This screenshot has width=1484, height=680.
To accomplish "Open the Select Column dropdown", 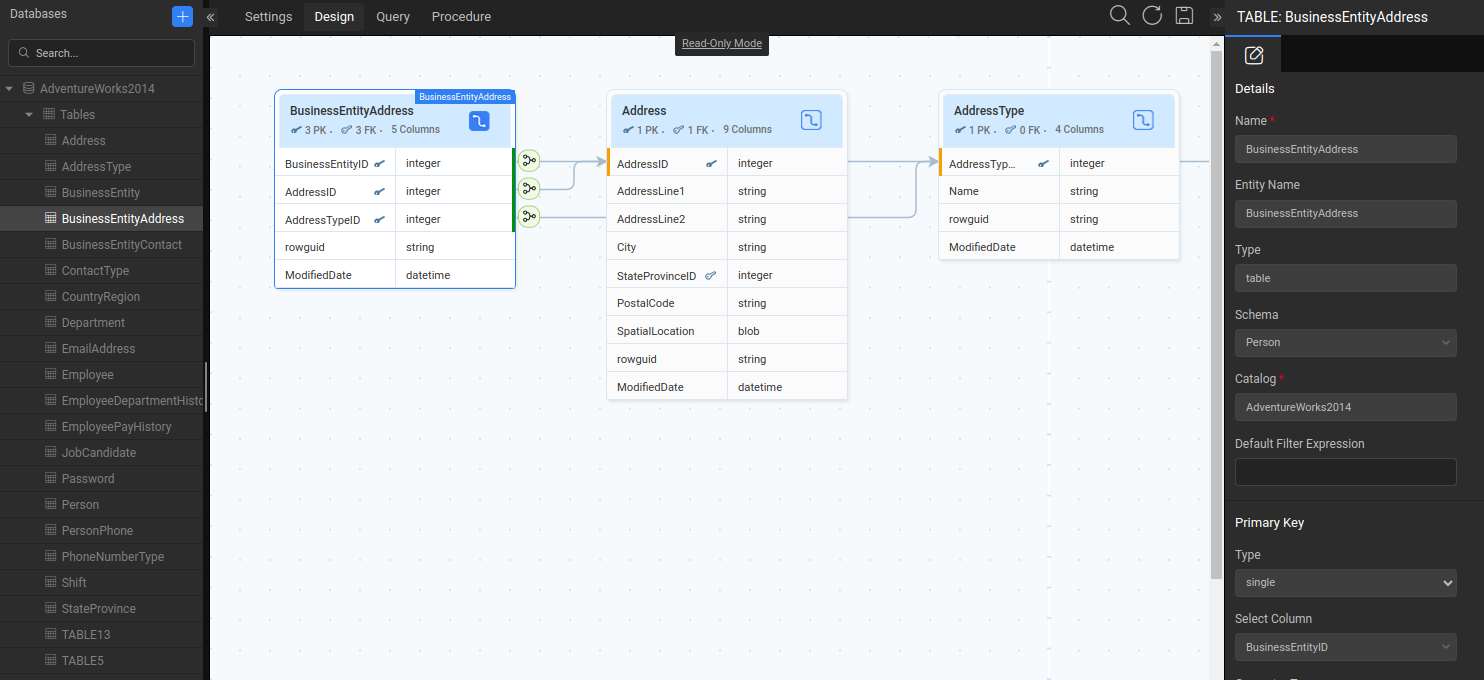I will 1345,648.
